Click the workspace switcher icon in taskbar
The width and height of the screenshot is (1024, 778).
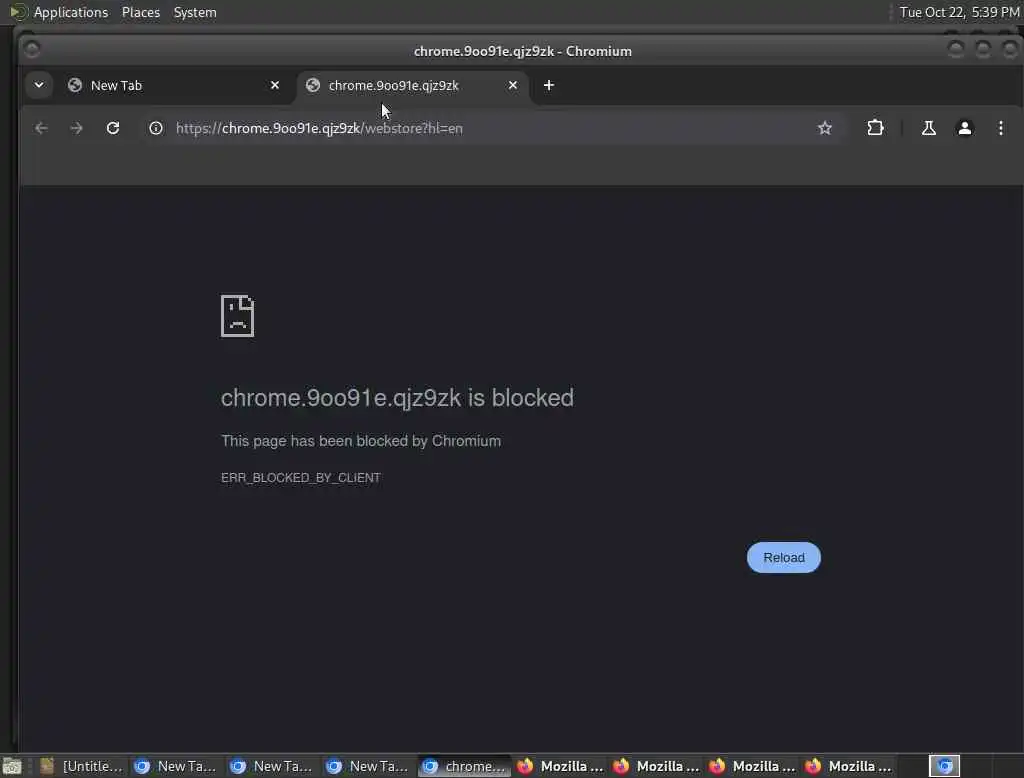point(944,766)
